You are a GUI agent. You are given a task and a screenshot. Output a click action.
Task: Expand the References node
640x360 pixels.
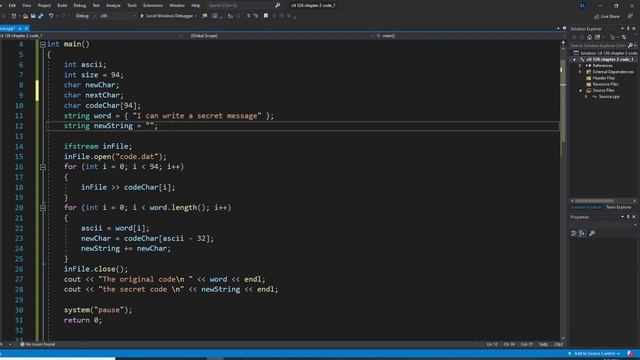pos(580,66)
